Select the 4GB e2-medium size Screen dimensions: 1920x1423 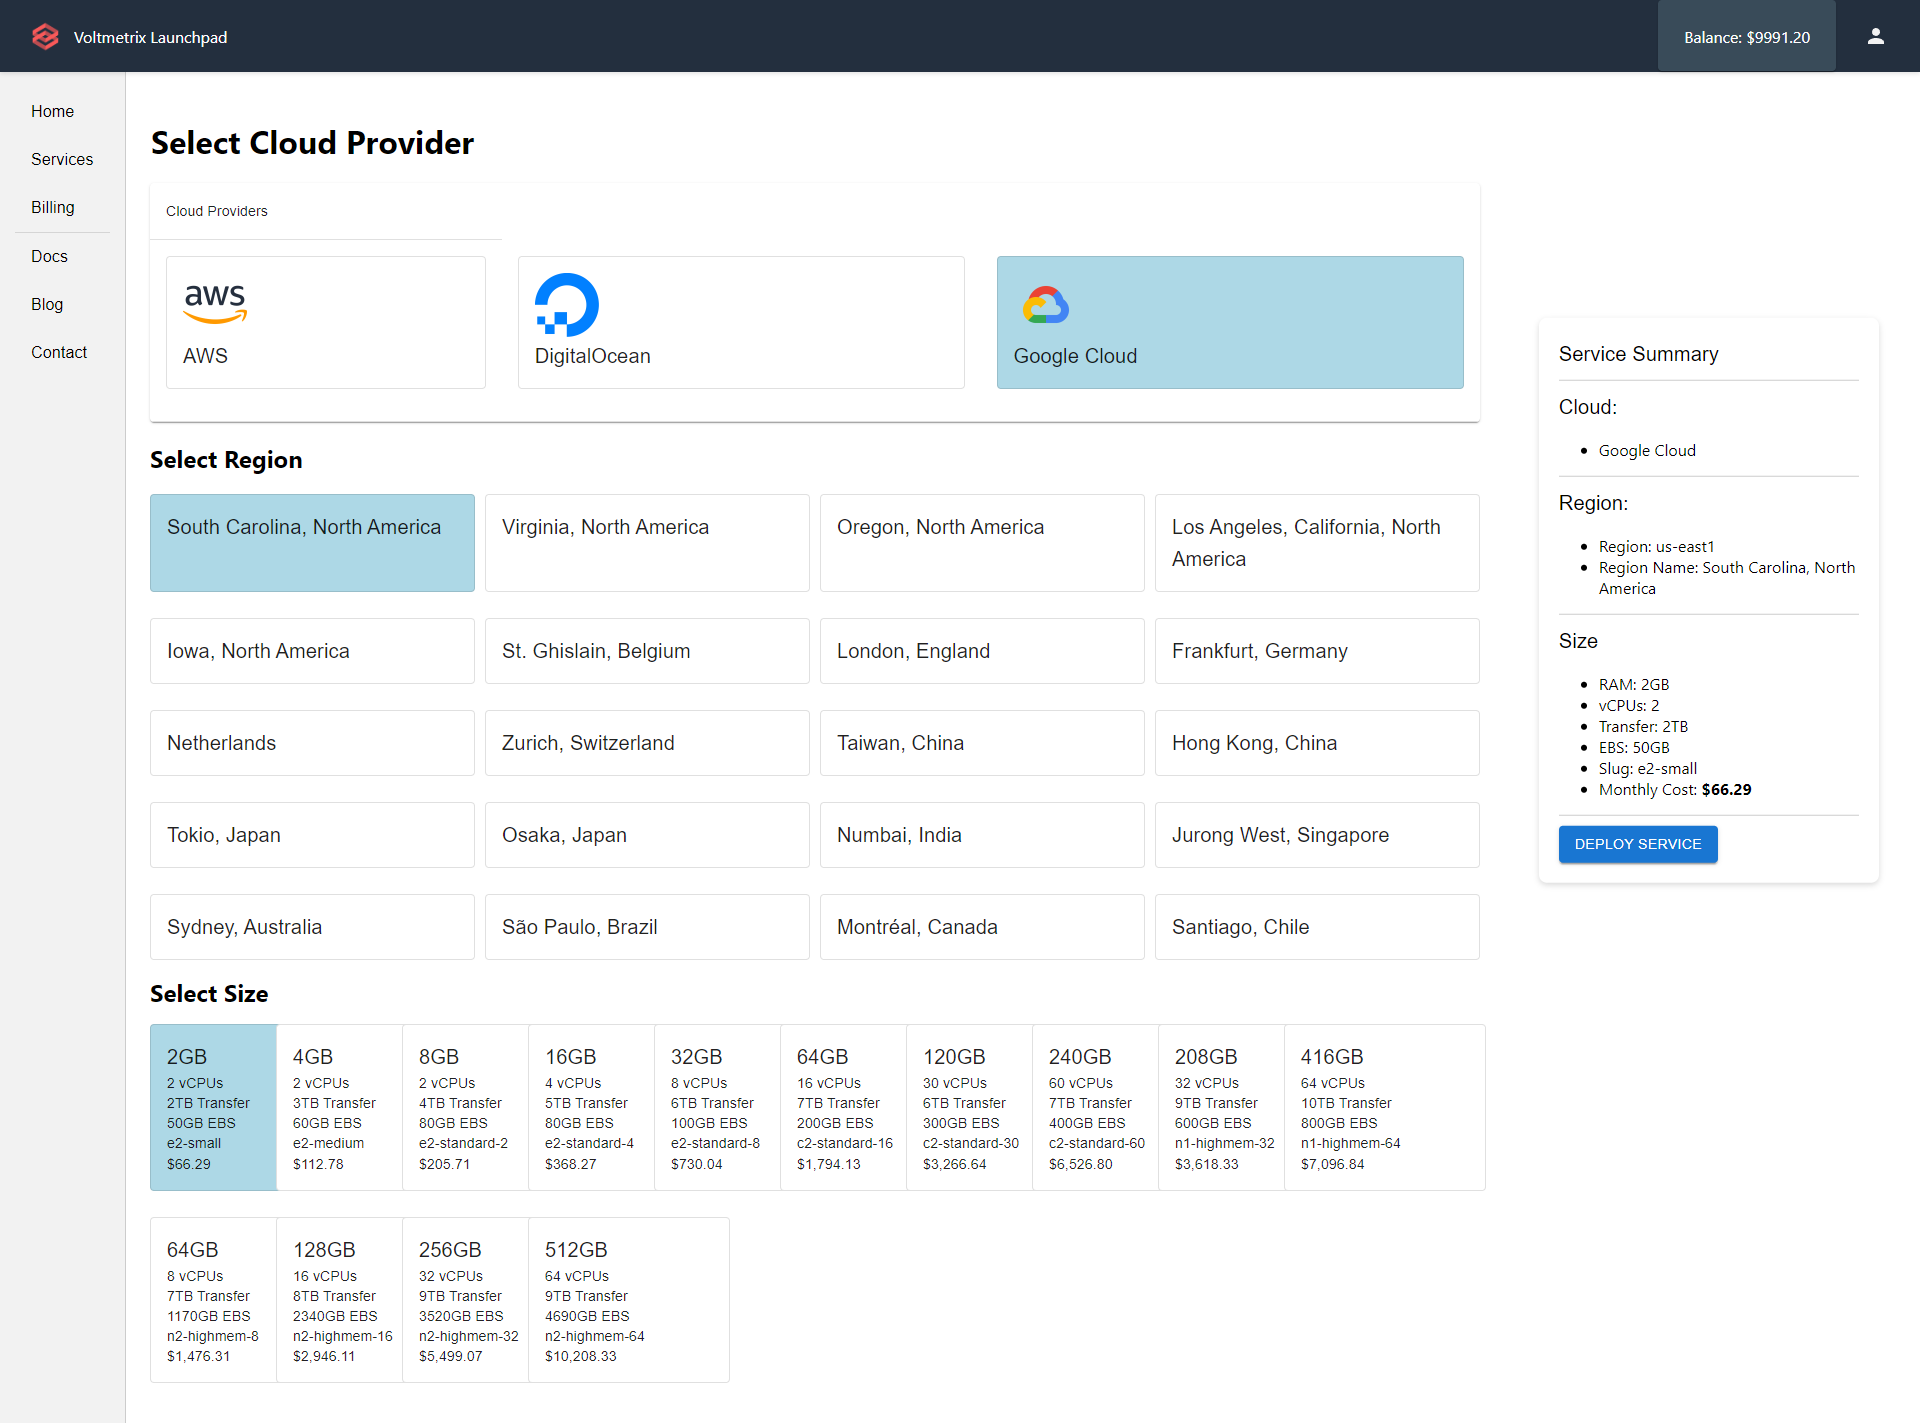click(x=339, y=1107)
